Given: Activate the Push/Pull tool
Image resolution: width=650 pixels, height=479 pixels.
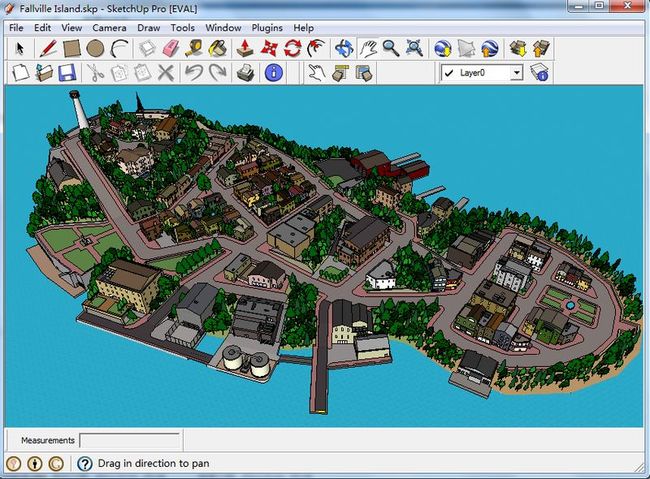Looking at the screenshot, I should [245, 49].
